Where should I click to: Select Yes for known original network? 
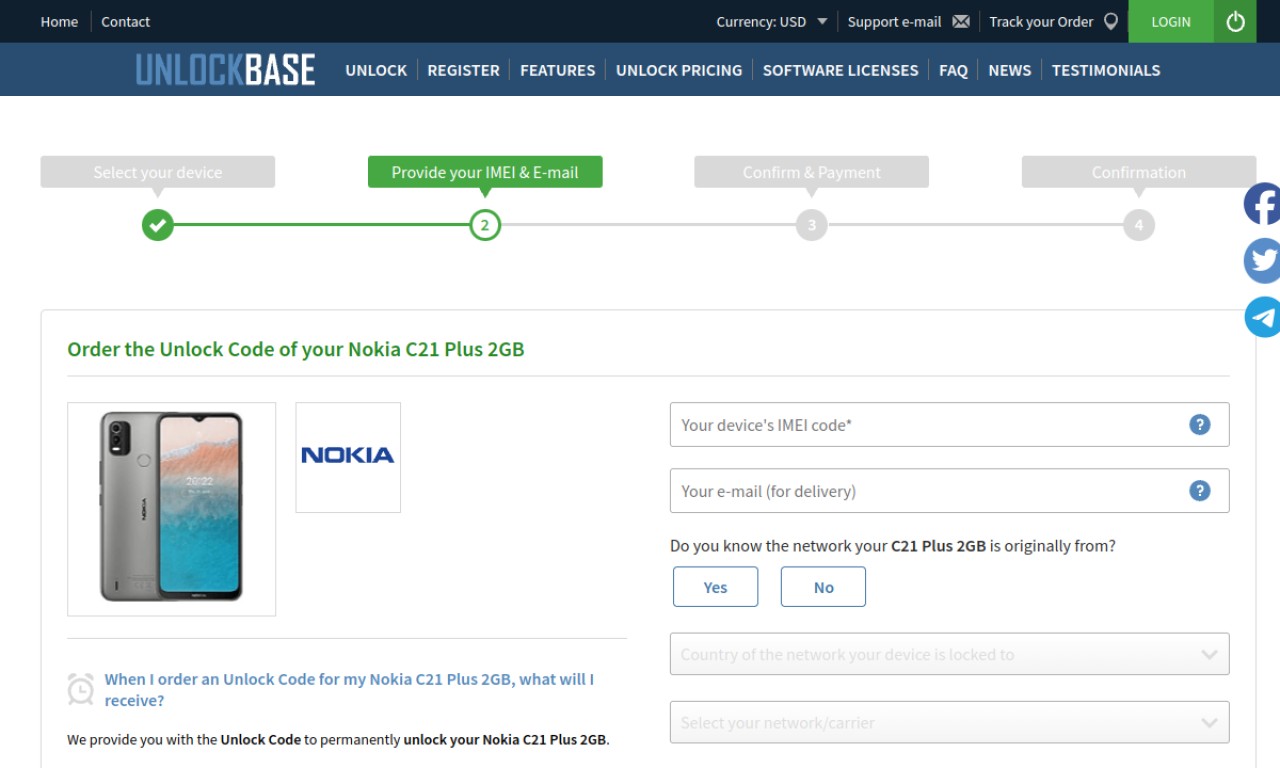715,587
